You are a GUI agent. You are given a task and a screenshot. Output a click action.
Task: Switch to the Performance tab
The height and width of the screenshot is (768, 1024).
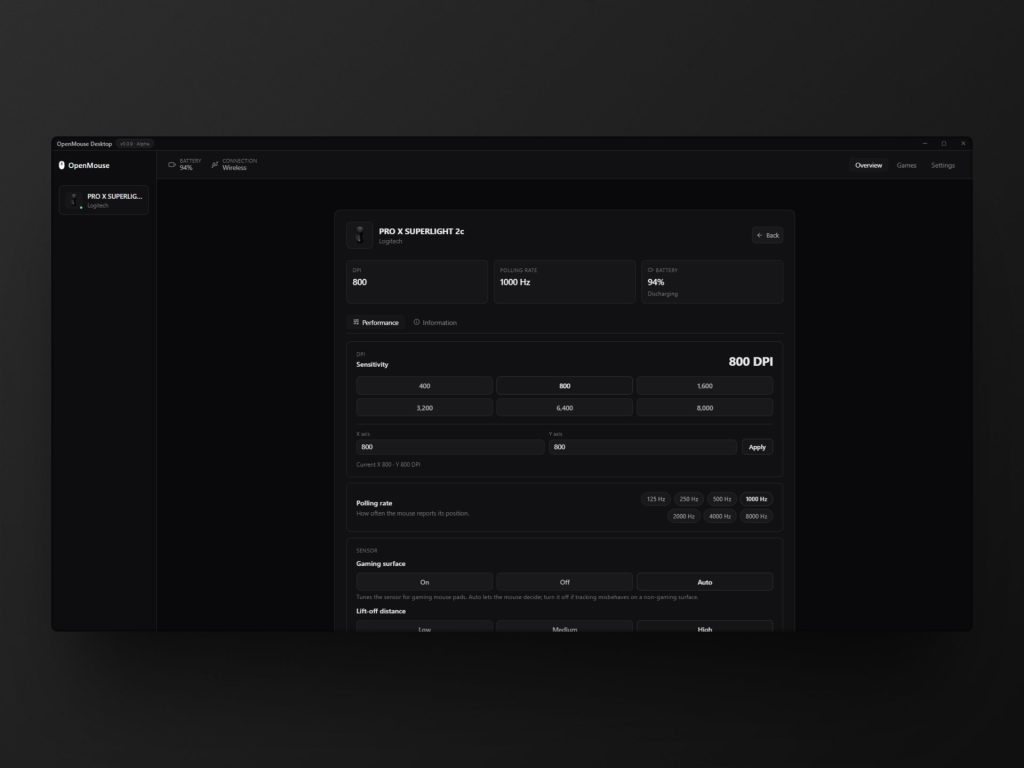[376, 322]
